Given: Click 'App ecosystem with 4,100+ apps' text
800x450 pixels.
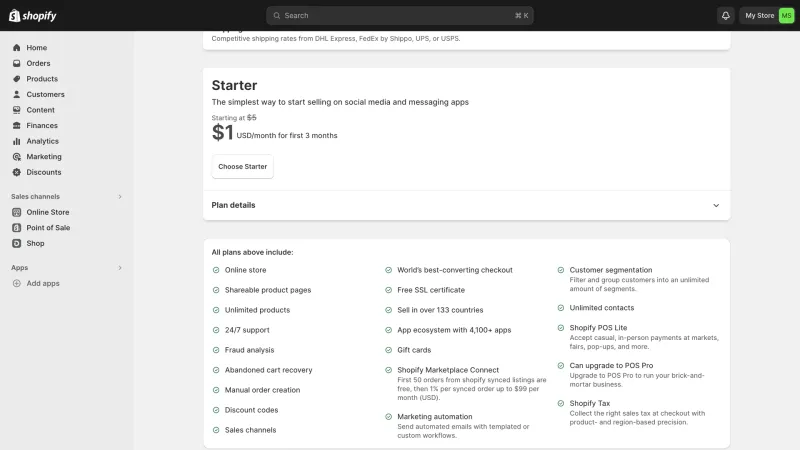Looking at the screenshot, I should coord(454,330).
